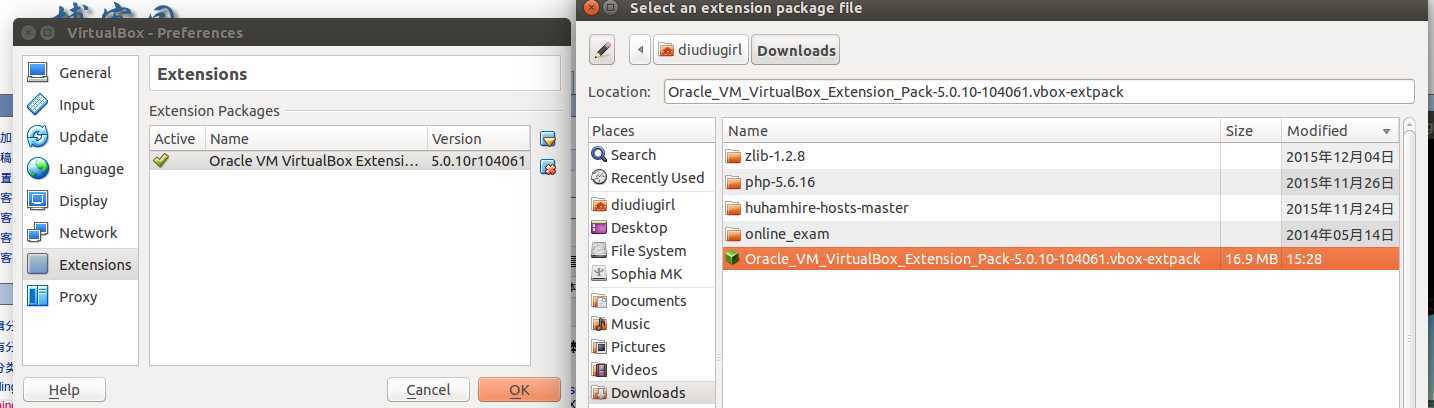
Task: Sort extension packages by Name column
Action: [x=316, y=138]
